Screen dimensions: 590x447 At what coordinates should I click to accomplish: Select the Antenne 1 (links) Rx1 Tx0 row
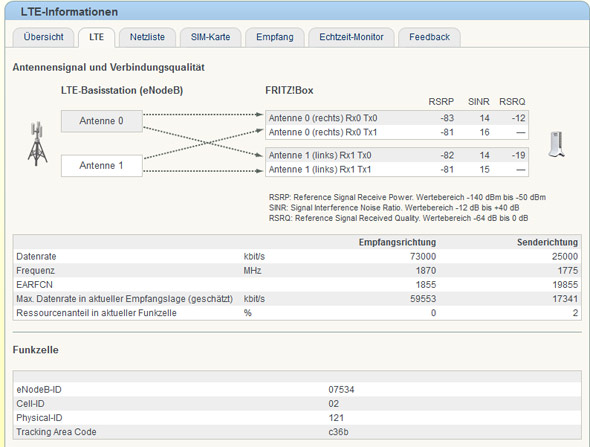[397, 155]
